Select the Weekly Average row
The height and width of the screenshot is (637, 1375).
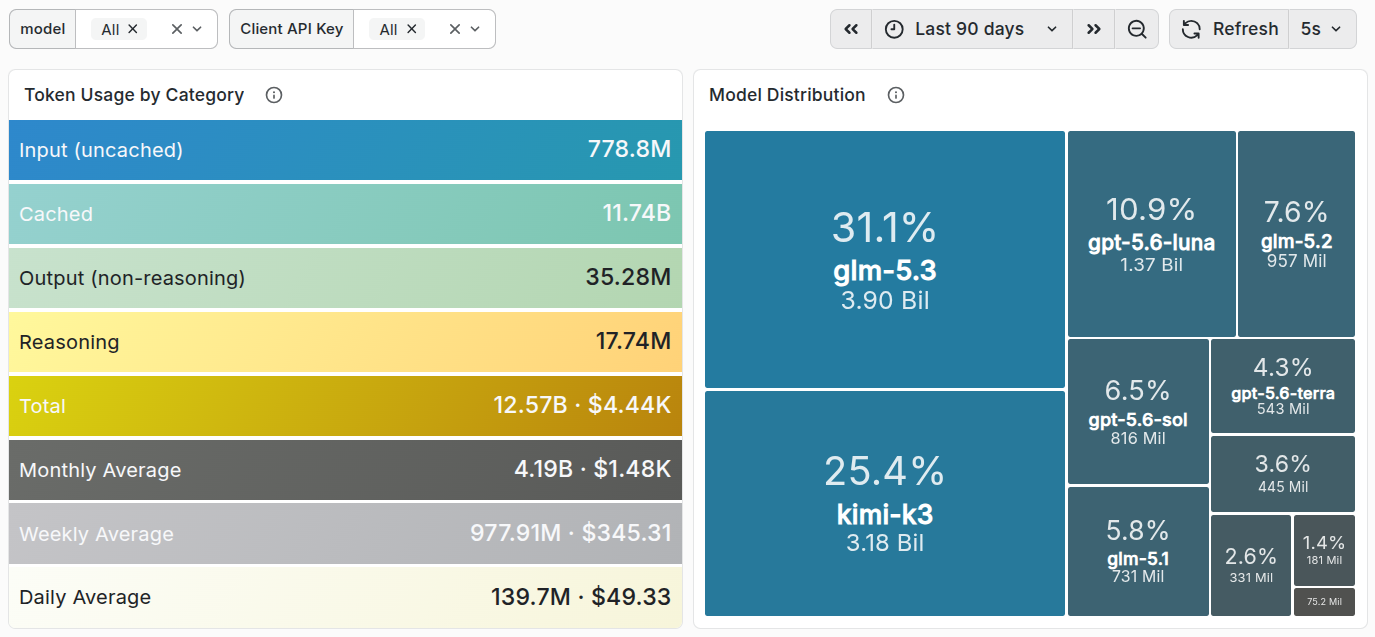pos(345,533)
